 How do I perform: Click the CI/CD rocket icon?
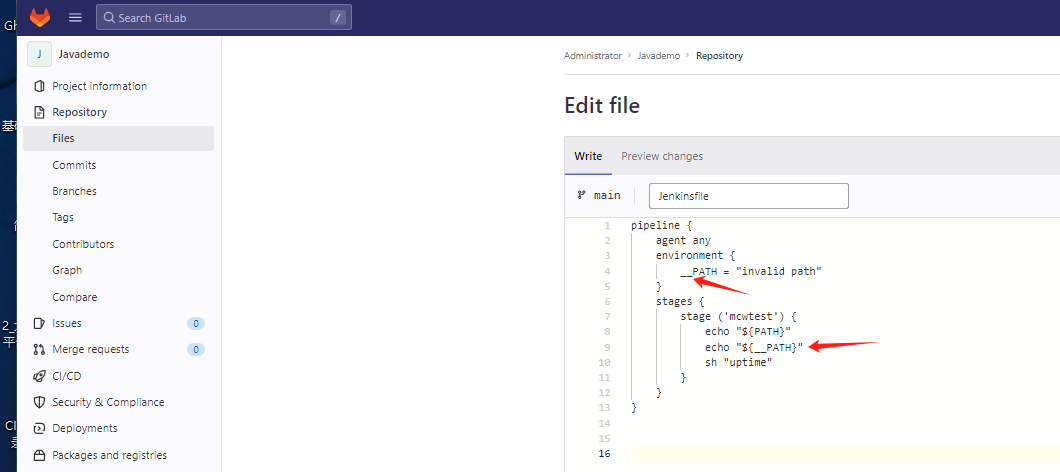click(40, 376)
